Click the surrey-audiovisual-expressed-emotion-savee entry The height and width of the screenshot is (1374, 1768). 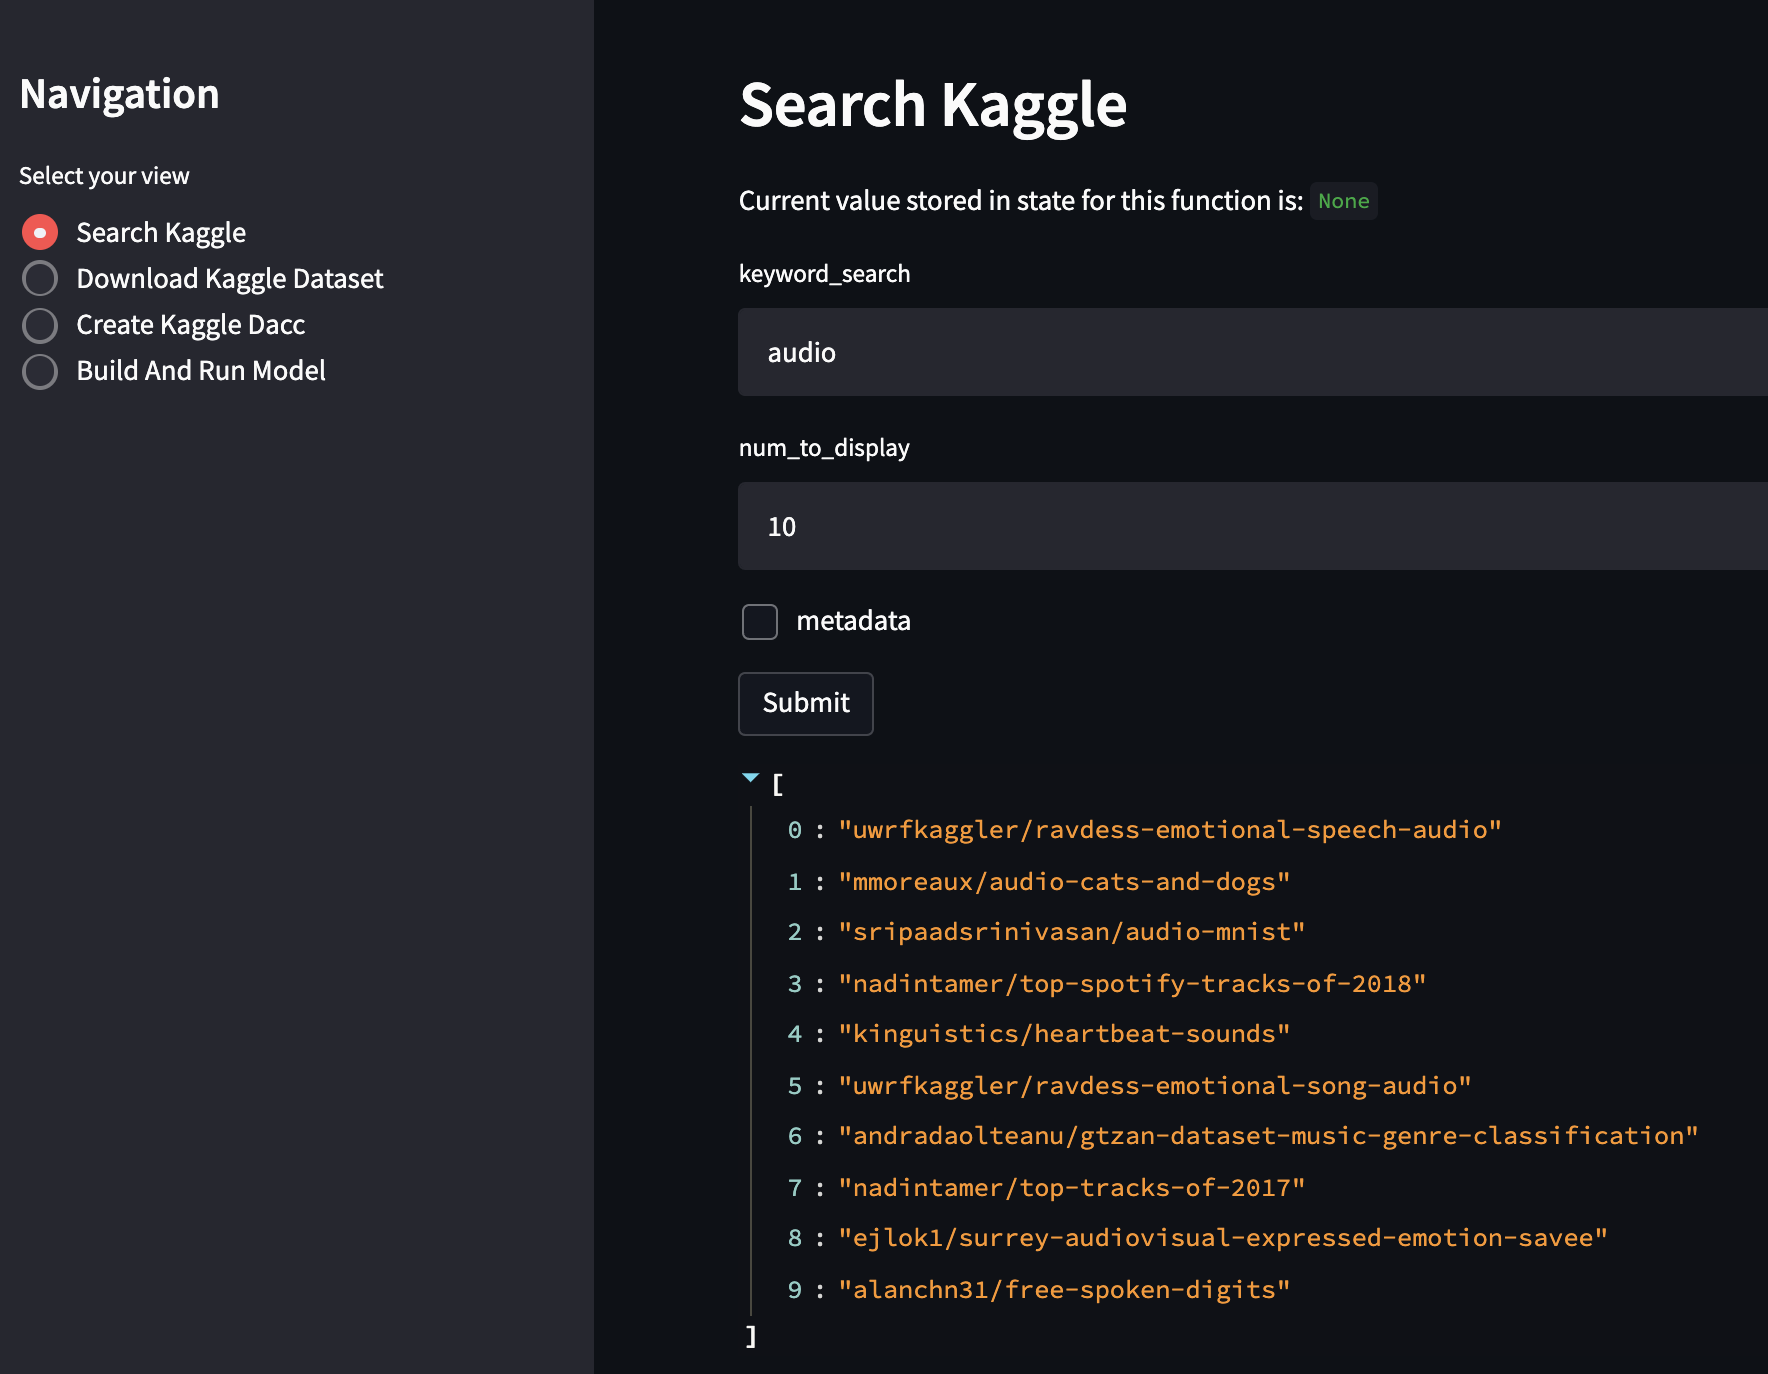pos(1222,1238)
